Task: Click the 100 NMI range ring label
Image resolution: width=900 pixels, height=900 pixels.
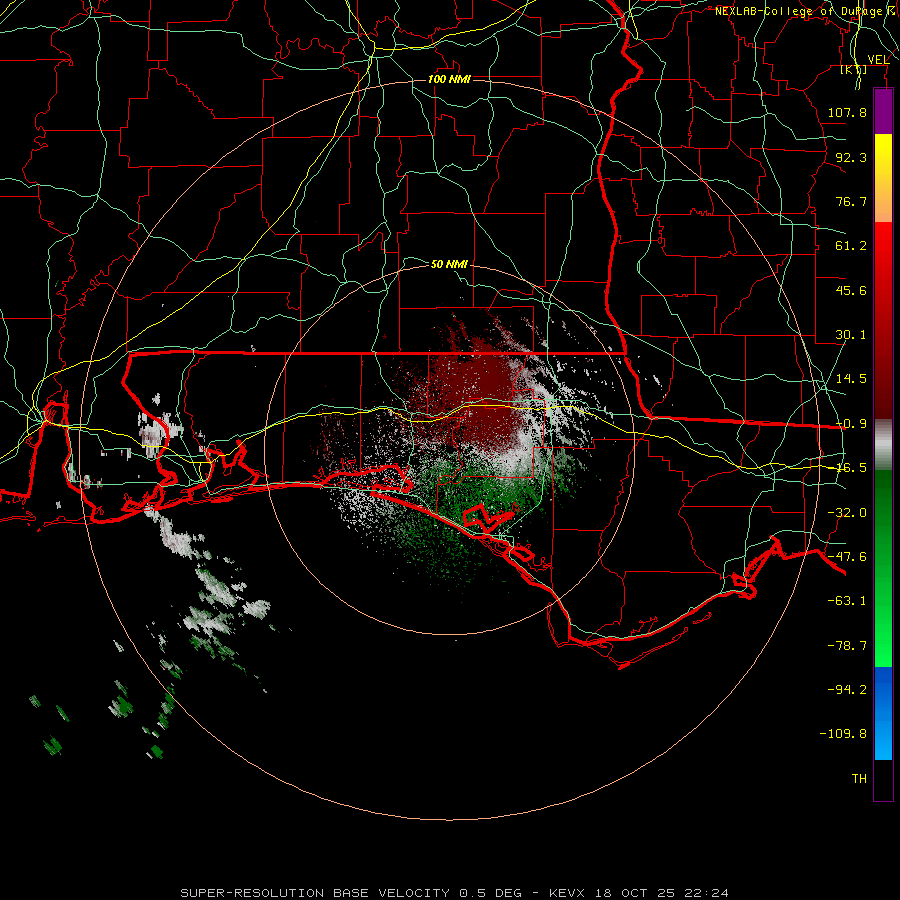Action: (449, 79)
